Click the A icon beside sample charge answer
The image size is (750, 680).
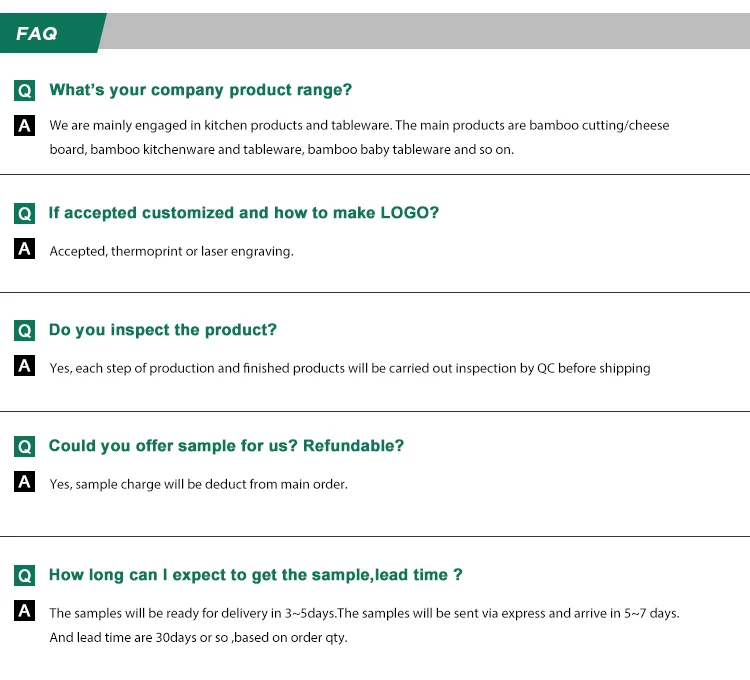(25, 483)
